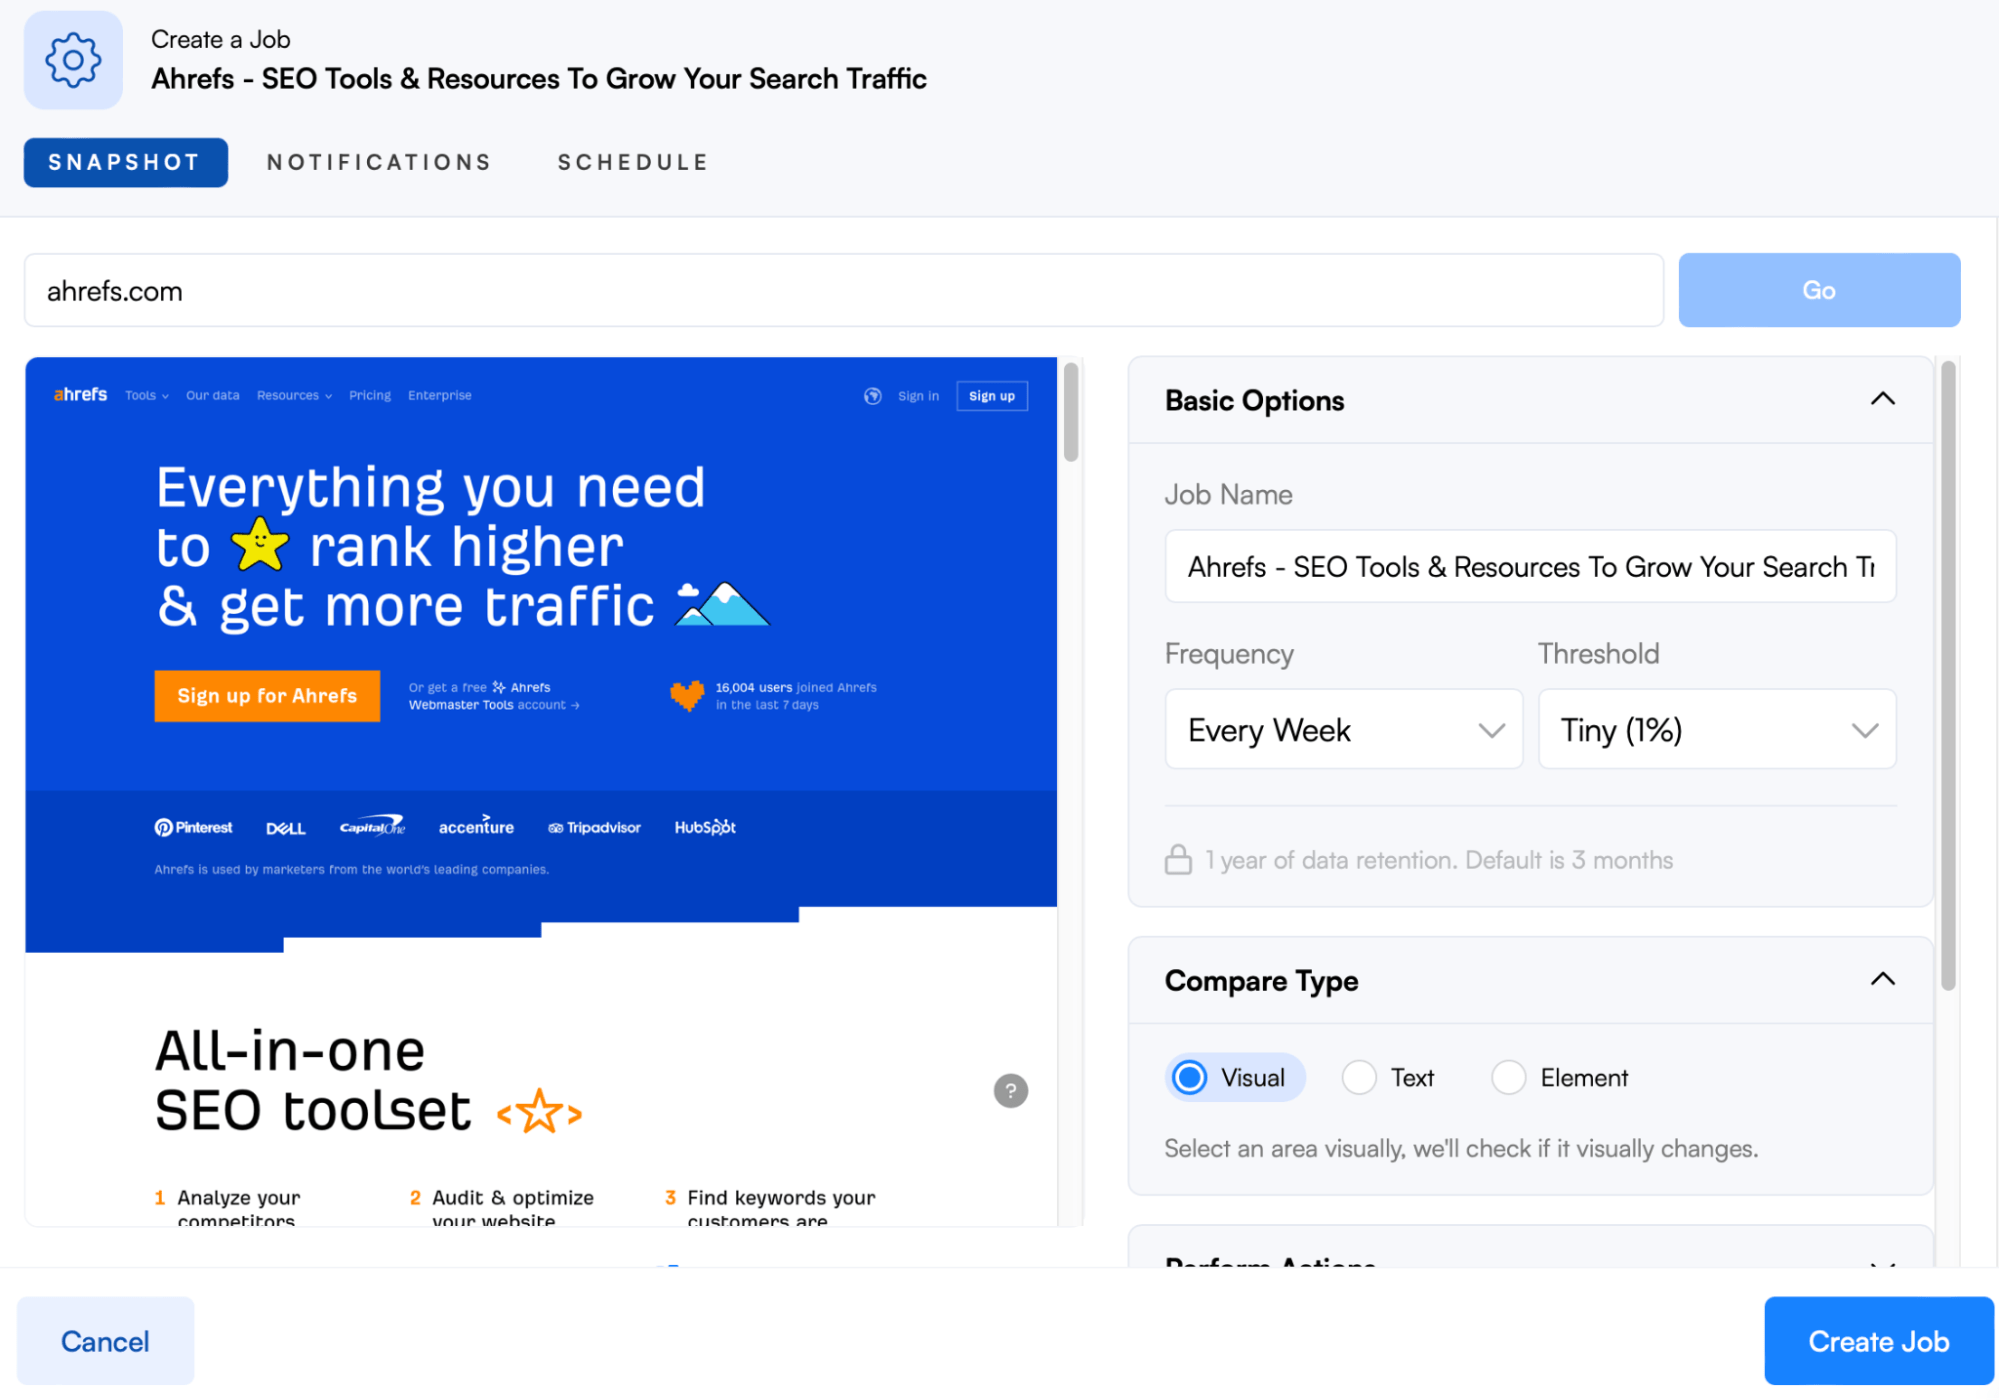Click the Capital One logo in preview
The width and height of the screenshot is (1999, 1400).
[372, 826]
